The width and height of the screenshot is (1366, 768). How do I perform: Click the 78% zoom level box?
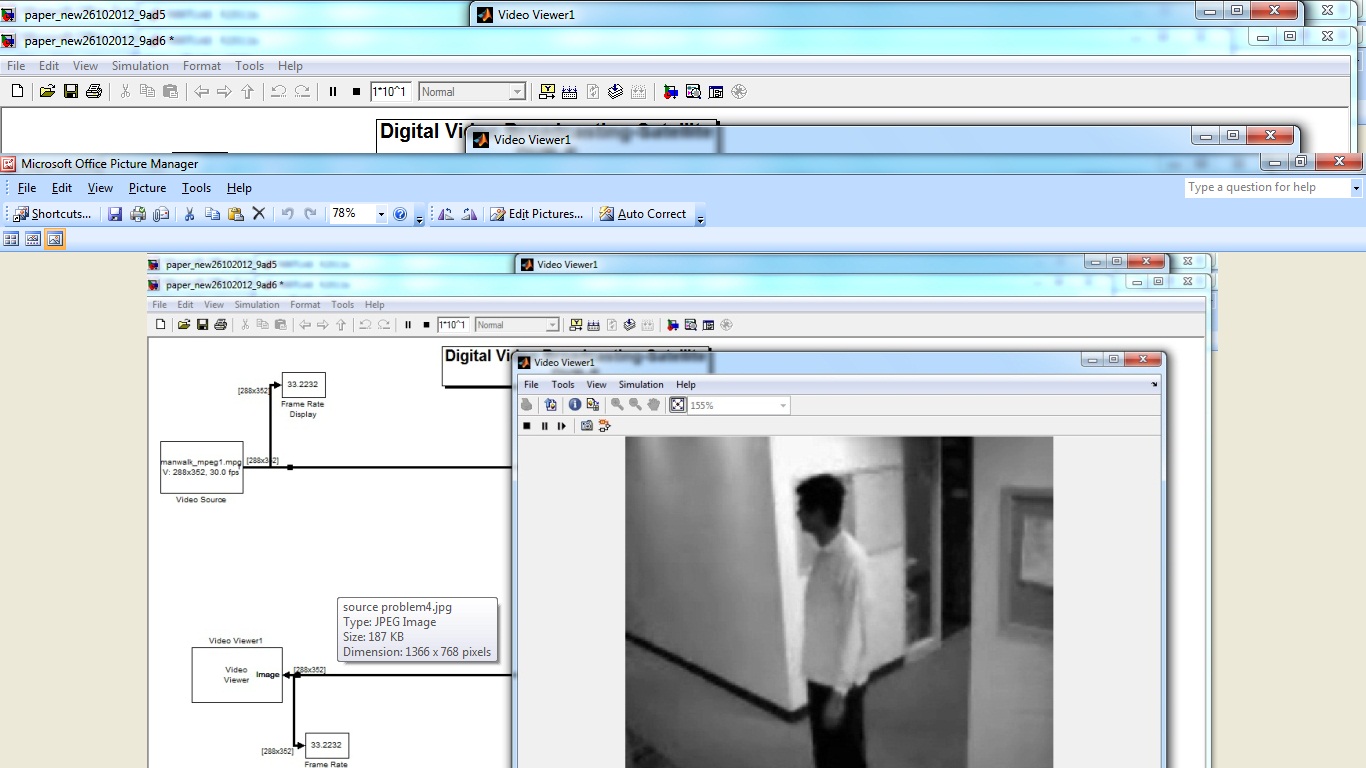[x=352, y=214]
